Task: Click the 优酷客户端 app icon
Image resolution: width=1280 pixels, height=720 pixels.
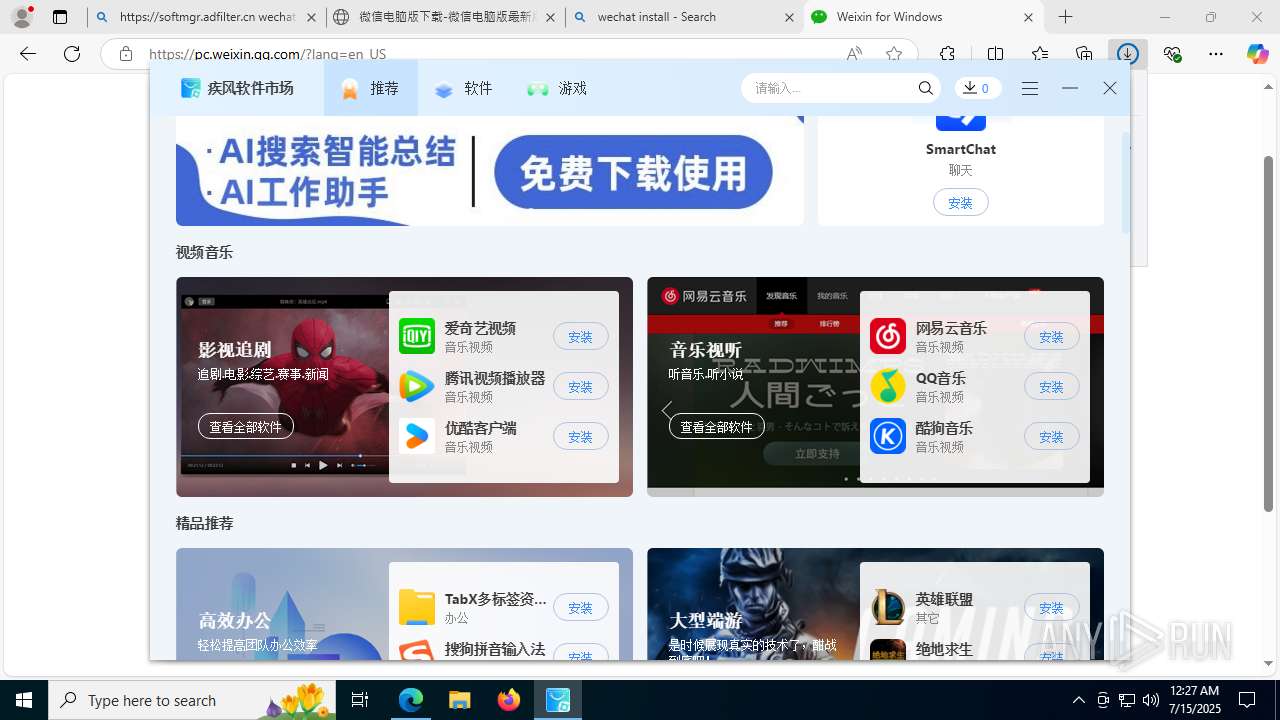Action: [x=416, y=436]
